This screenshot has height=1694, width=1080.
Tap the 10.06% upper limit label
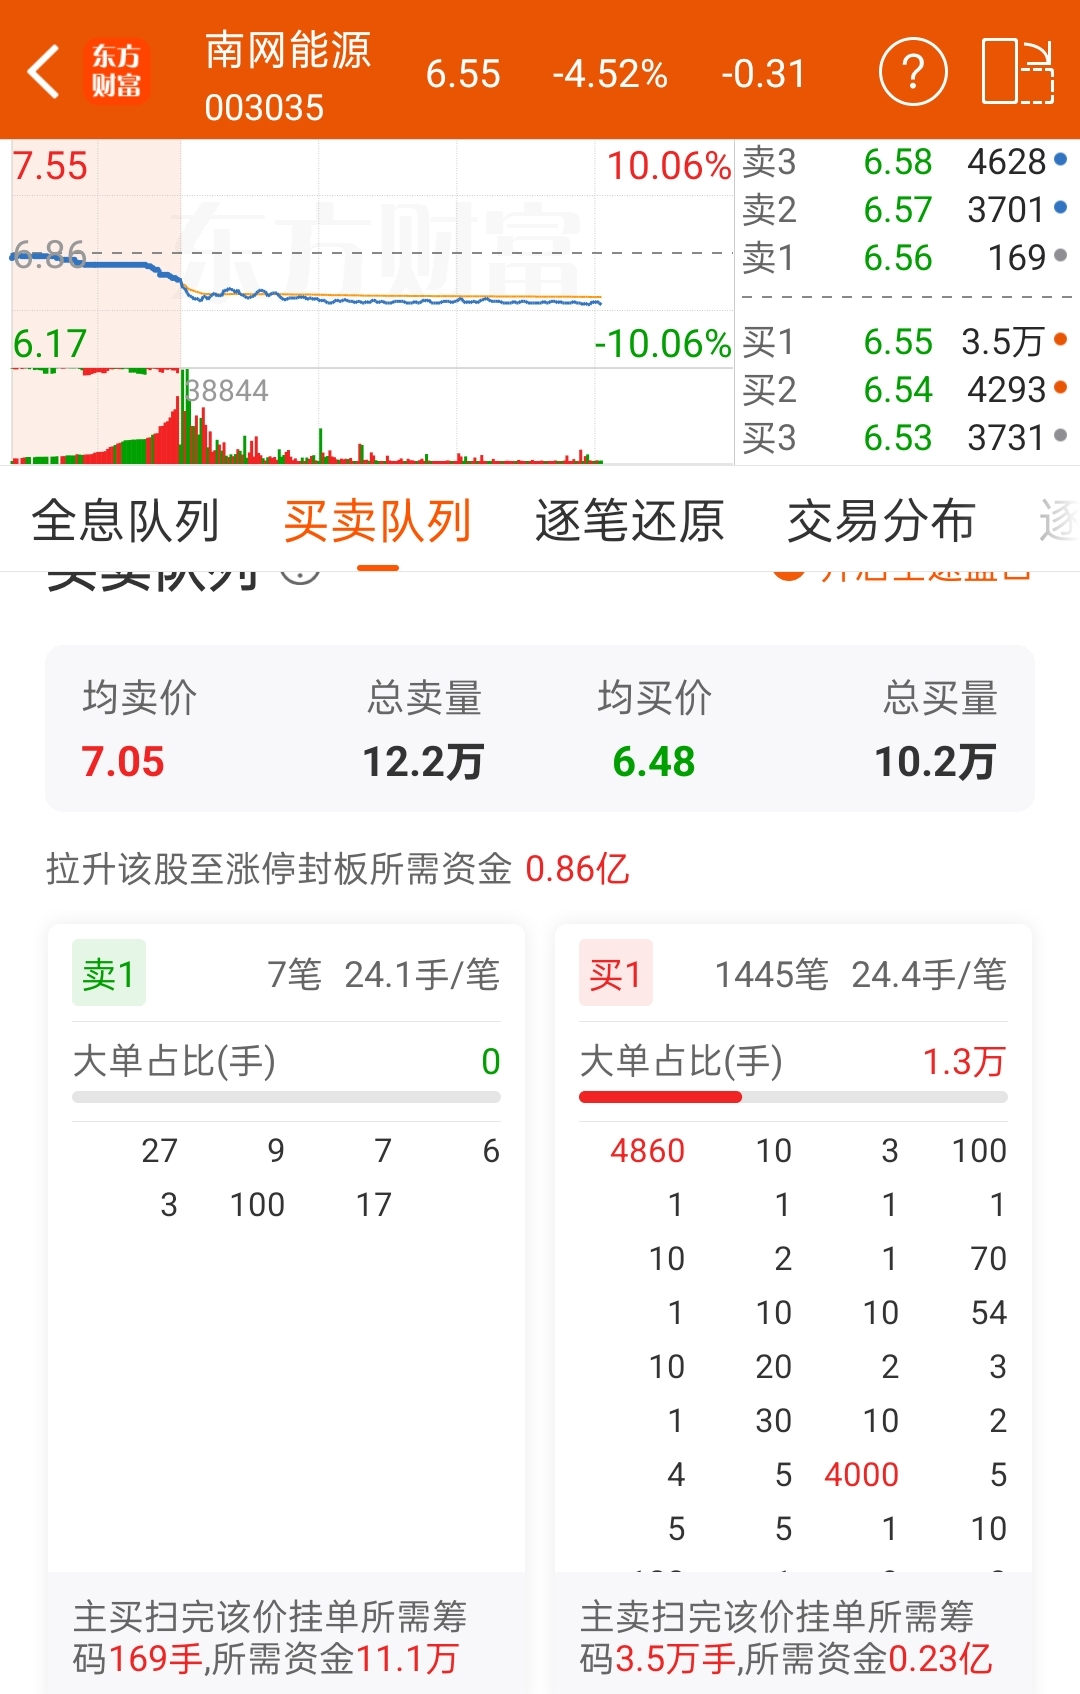[669, 166]
